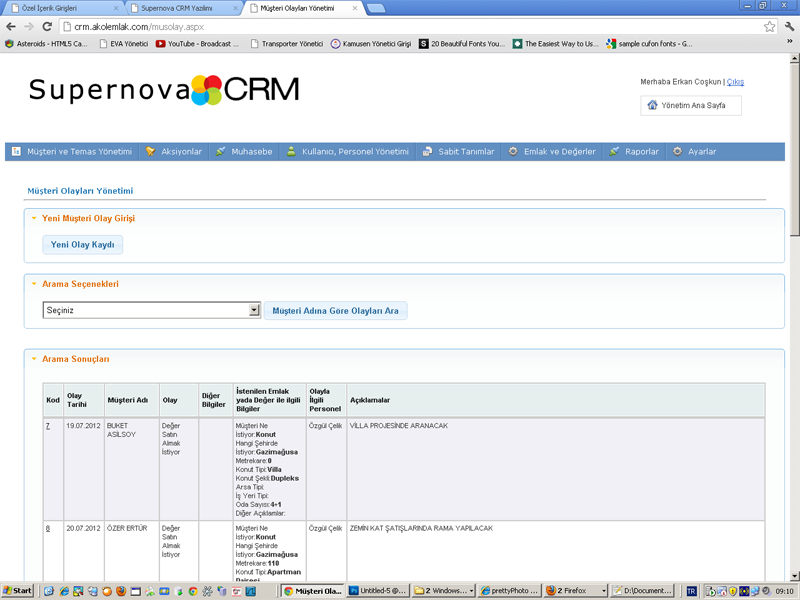Click Müşteri Adına Göre Olayları Ara
This screenshot has height=600, width=800.
tap(335, 310)
